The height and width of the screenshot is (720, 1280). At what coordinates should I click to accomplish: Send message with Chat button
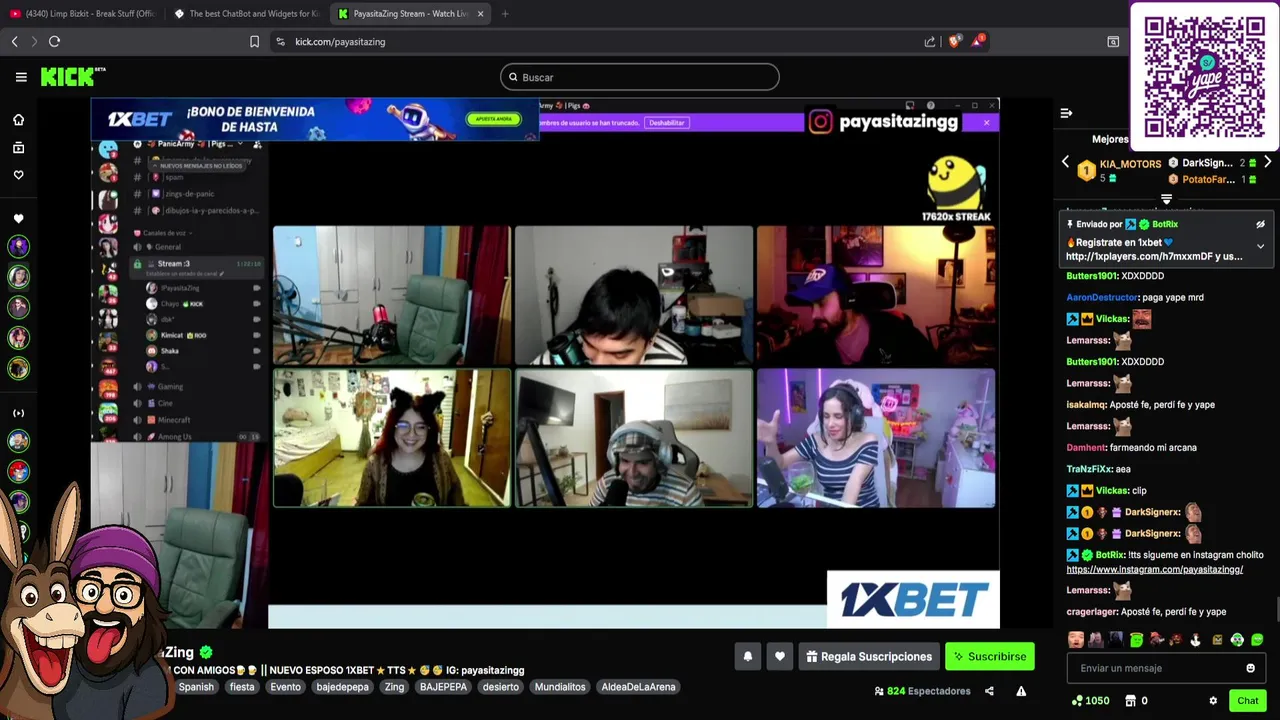[1247, 701]
